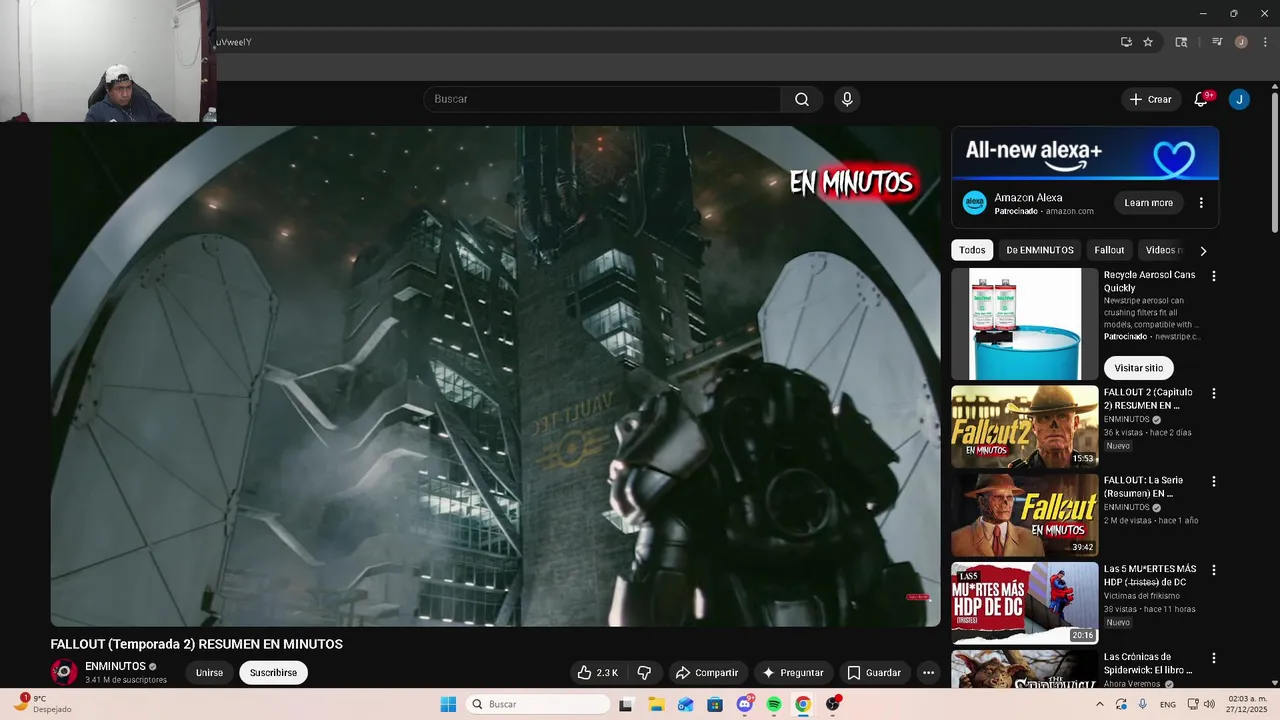Like the video with 2.3 K likes
1280x720 pixels.
click(x=598, y=673)
